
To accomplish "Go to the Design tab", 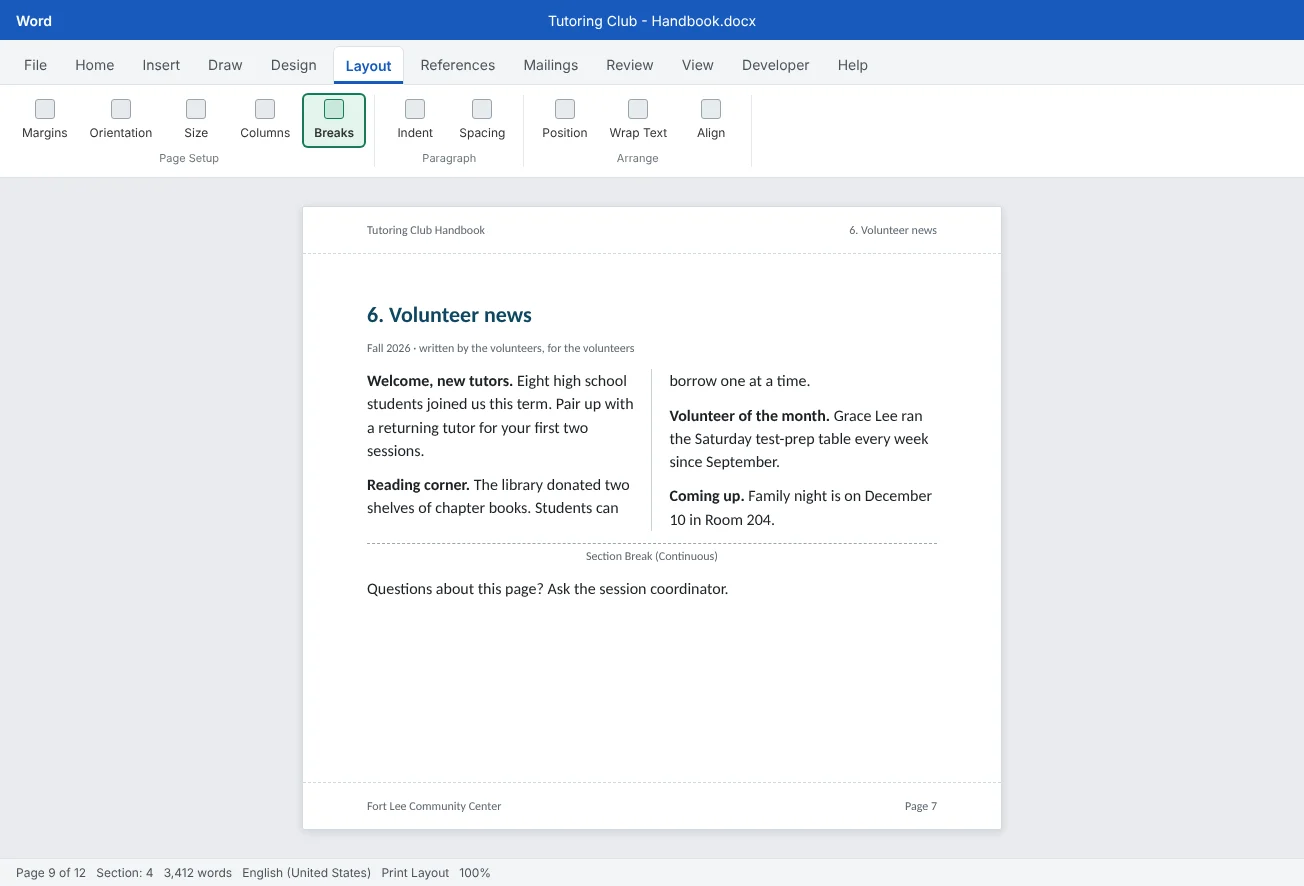I will click(294, 65).
